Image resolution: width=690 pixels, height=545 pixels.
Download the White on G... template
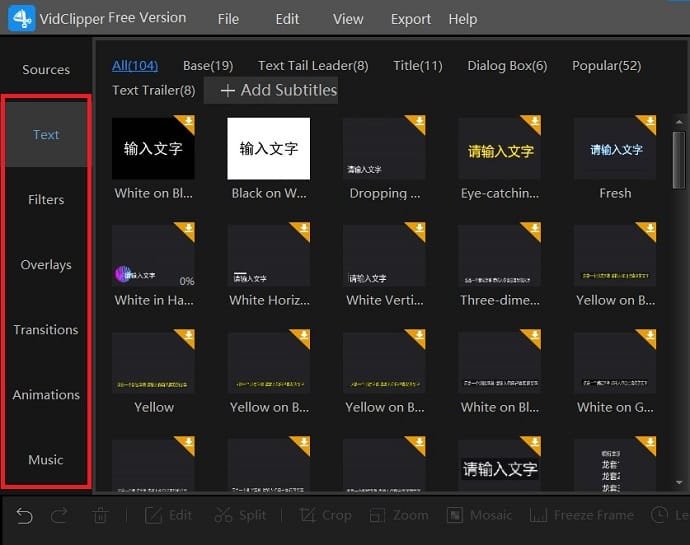point(650,335)
